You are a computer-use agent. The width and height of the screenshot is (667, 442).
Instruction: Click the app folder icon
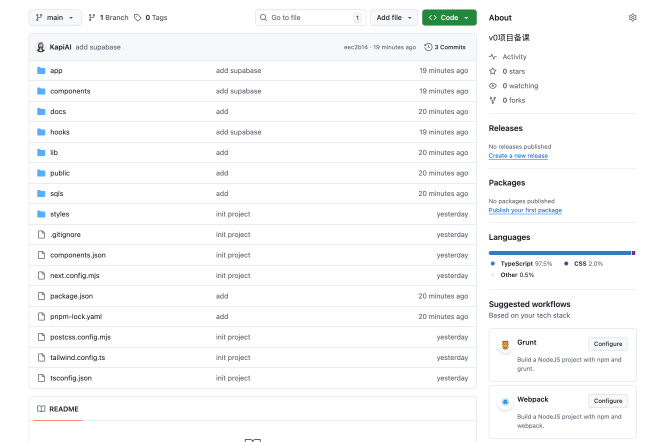(41, 70)
